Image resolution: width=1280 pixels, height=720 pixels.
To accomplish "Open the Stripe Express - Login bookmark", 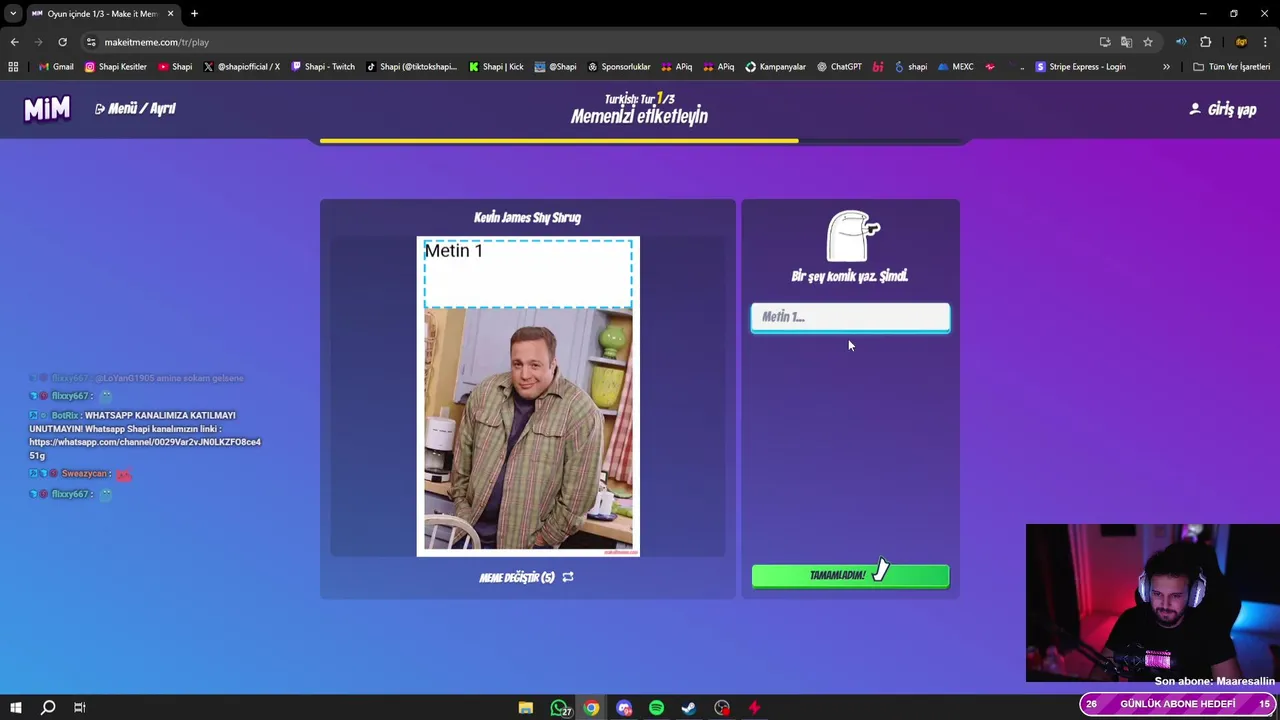I will click(x=1080, y=67).
